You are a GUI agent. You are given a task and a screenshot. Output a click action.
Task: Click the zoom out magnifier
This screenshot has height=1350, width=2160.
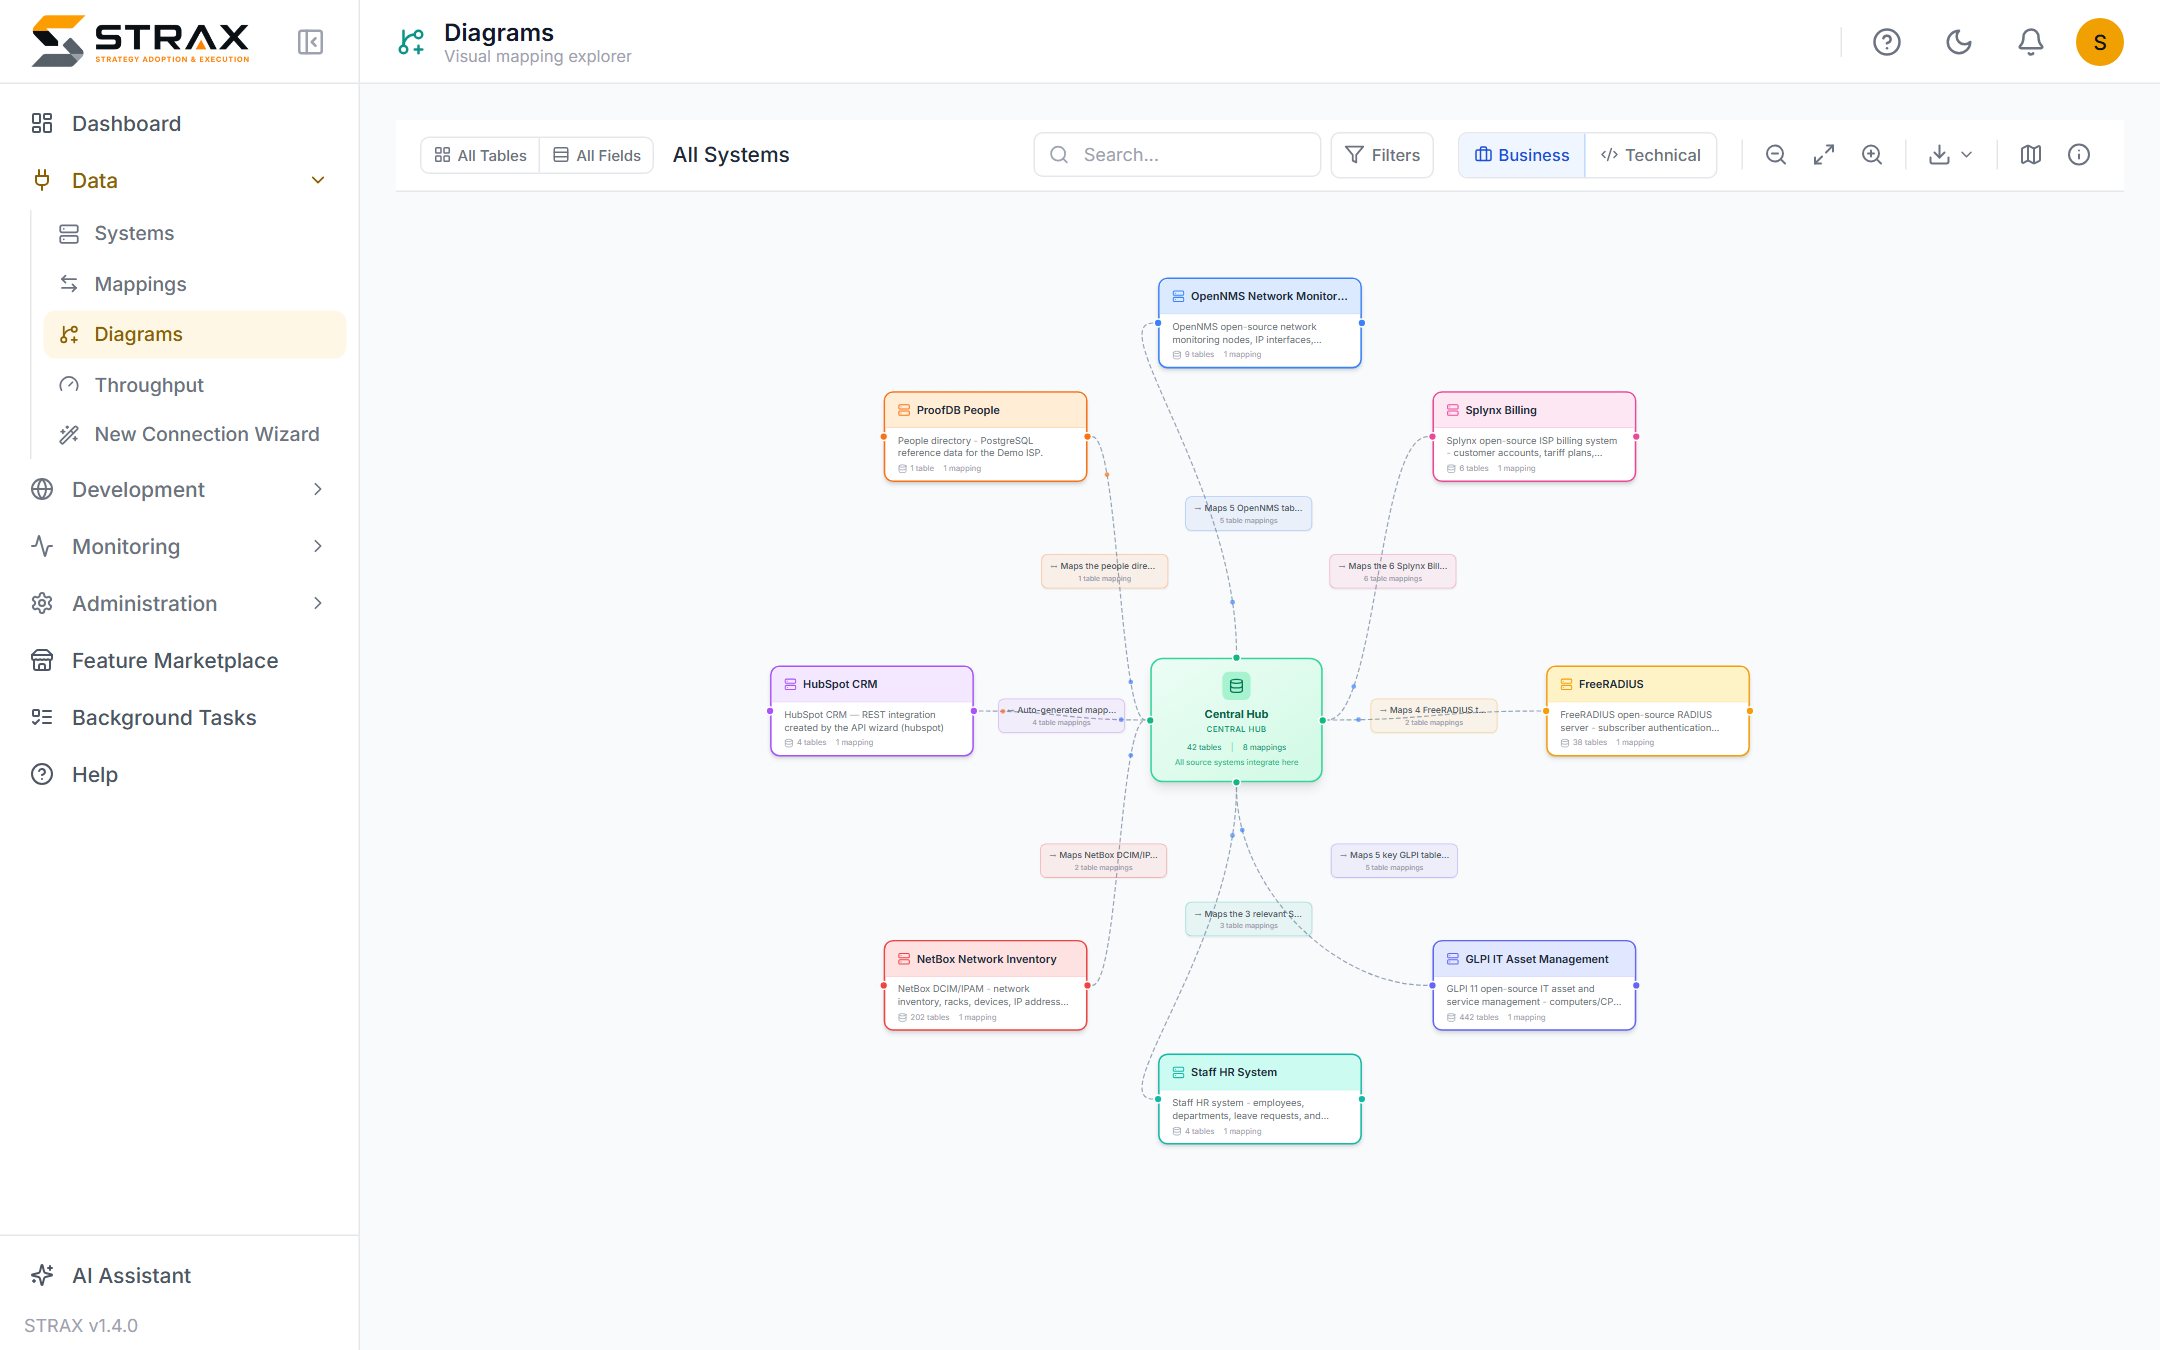[x=1775, y=155]
